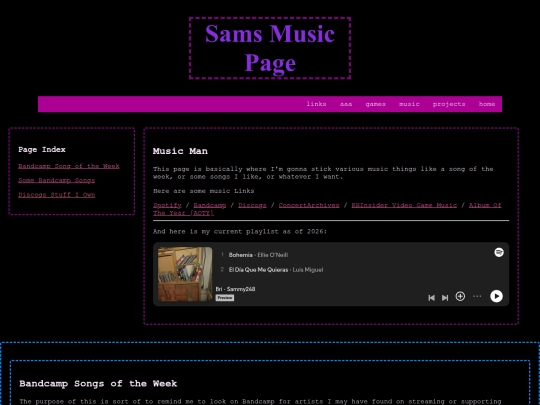Skip to next track in Spotify player
Image resolution: width=540 pixels, height=405 pixels.
tap(445, 298)
